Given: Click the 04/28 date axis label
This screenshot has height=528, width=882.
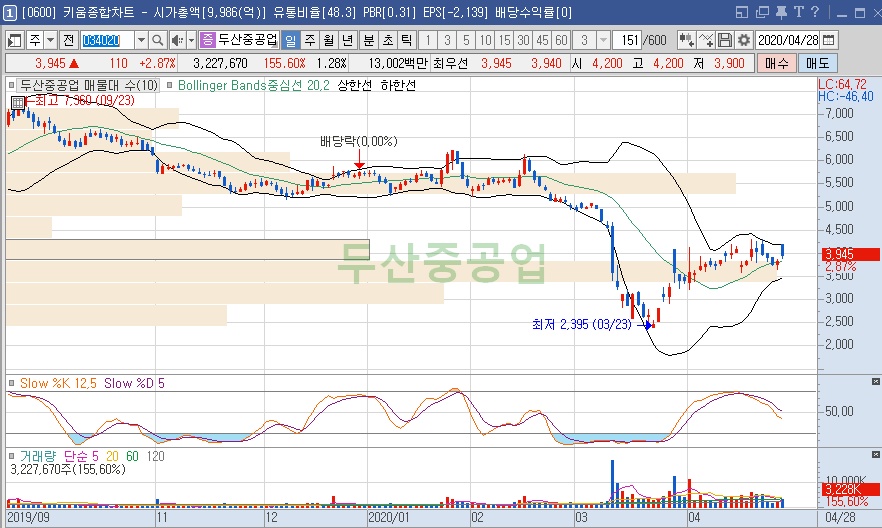Looking at the screenshot, I should [x=840, y=517].
